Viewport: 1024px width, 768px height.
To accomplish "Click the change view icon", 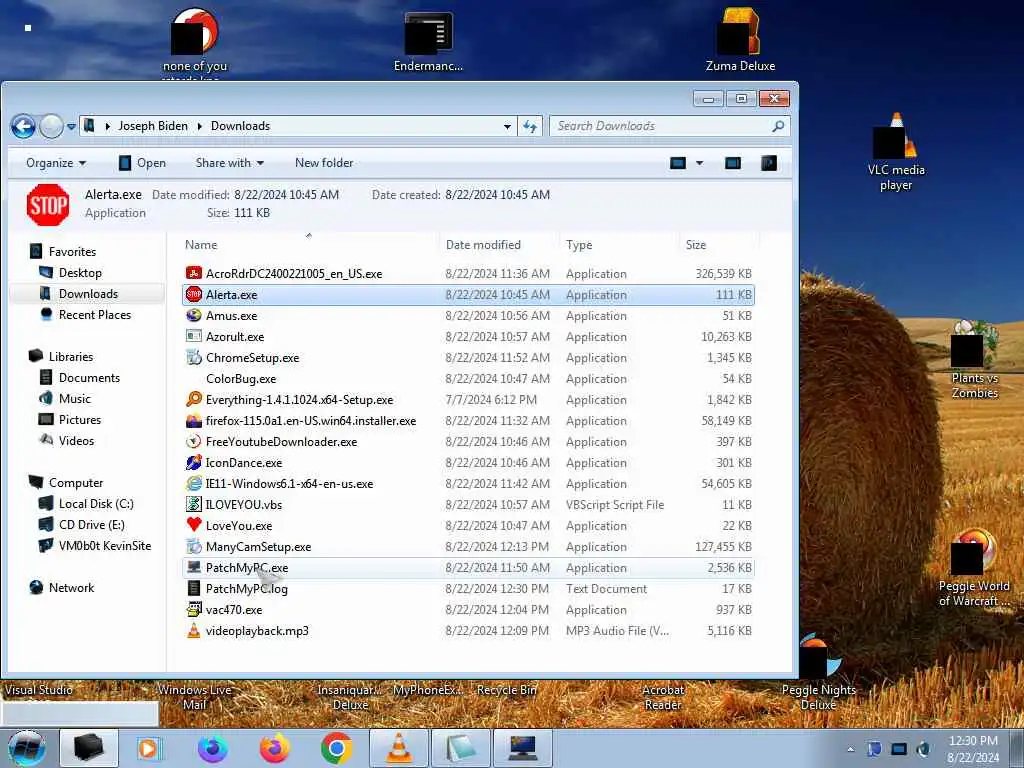I will click(x=678, y=163).
